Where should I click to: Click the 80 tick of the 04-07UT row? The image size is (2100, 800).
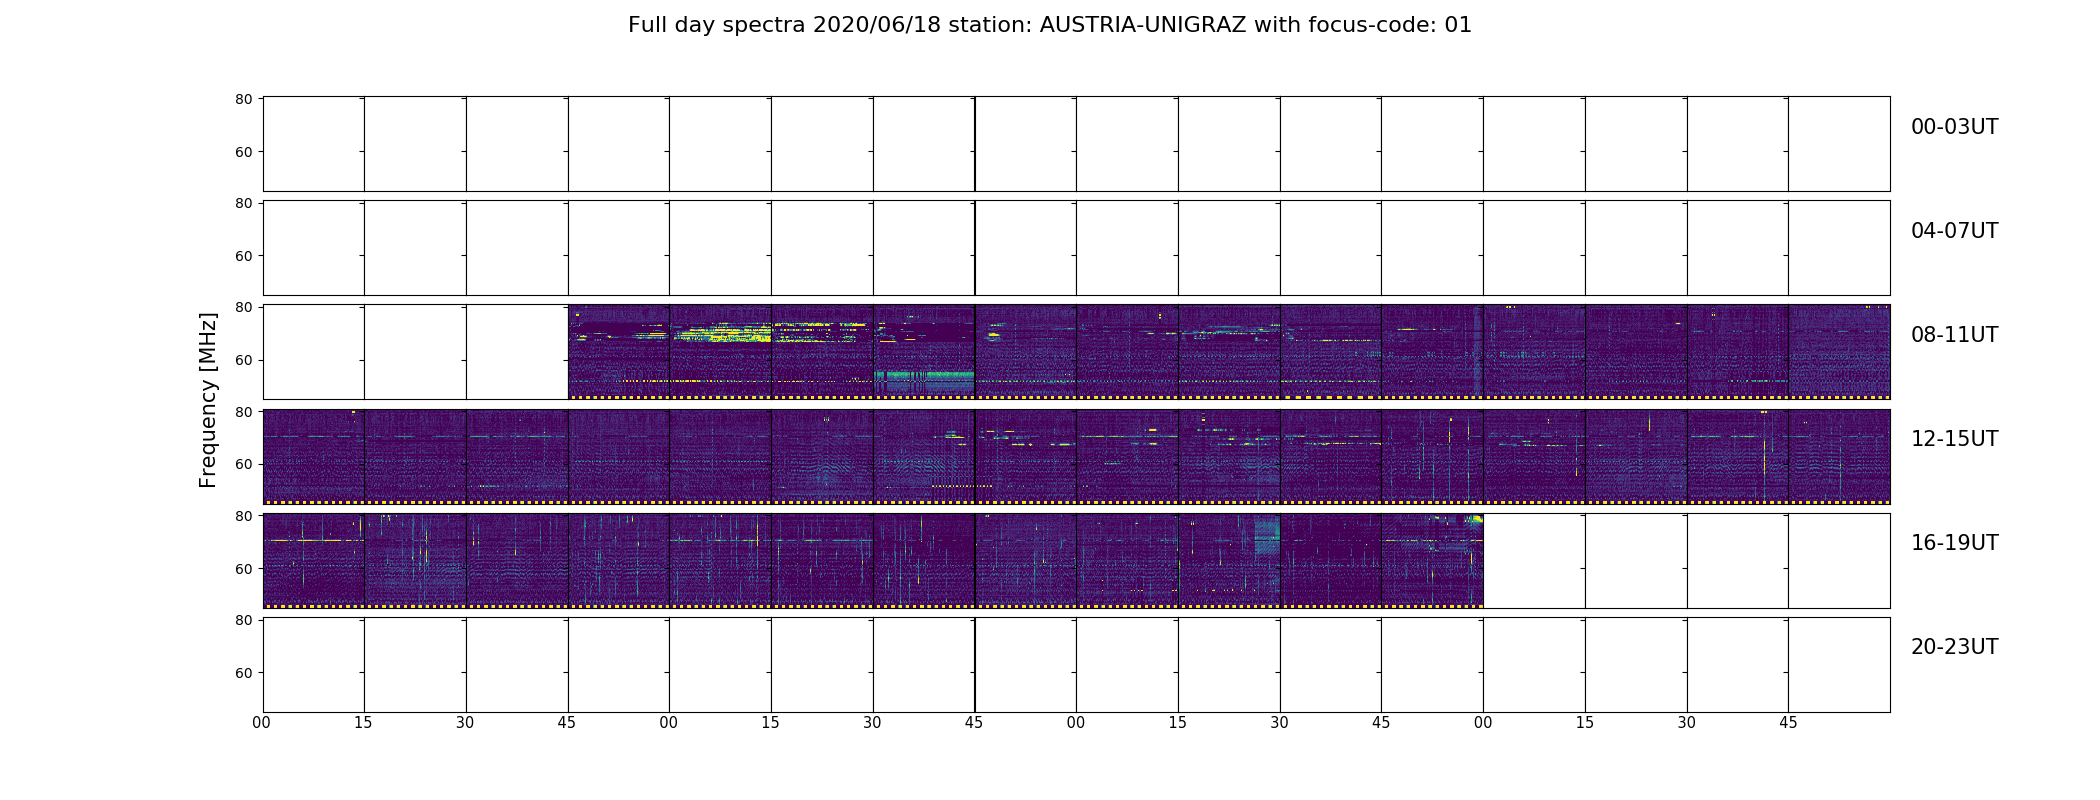(x=243, y=203)
